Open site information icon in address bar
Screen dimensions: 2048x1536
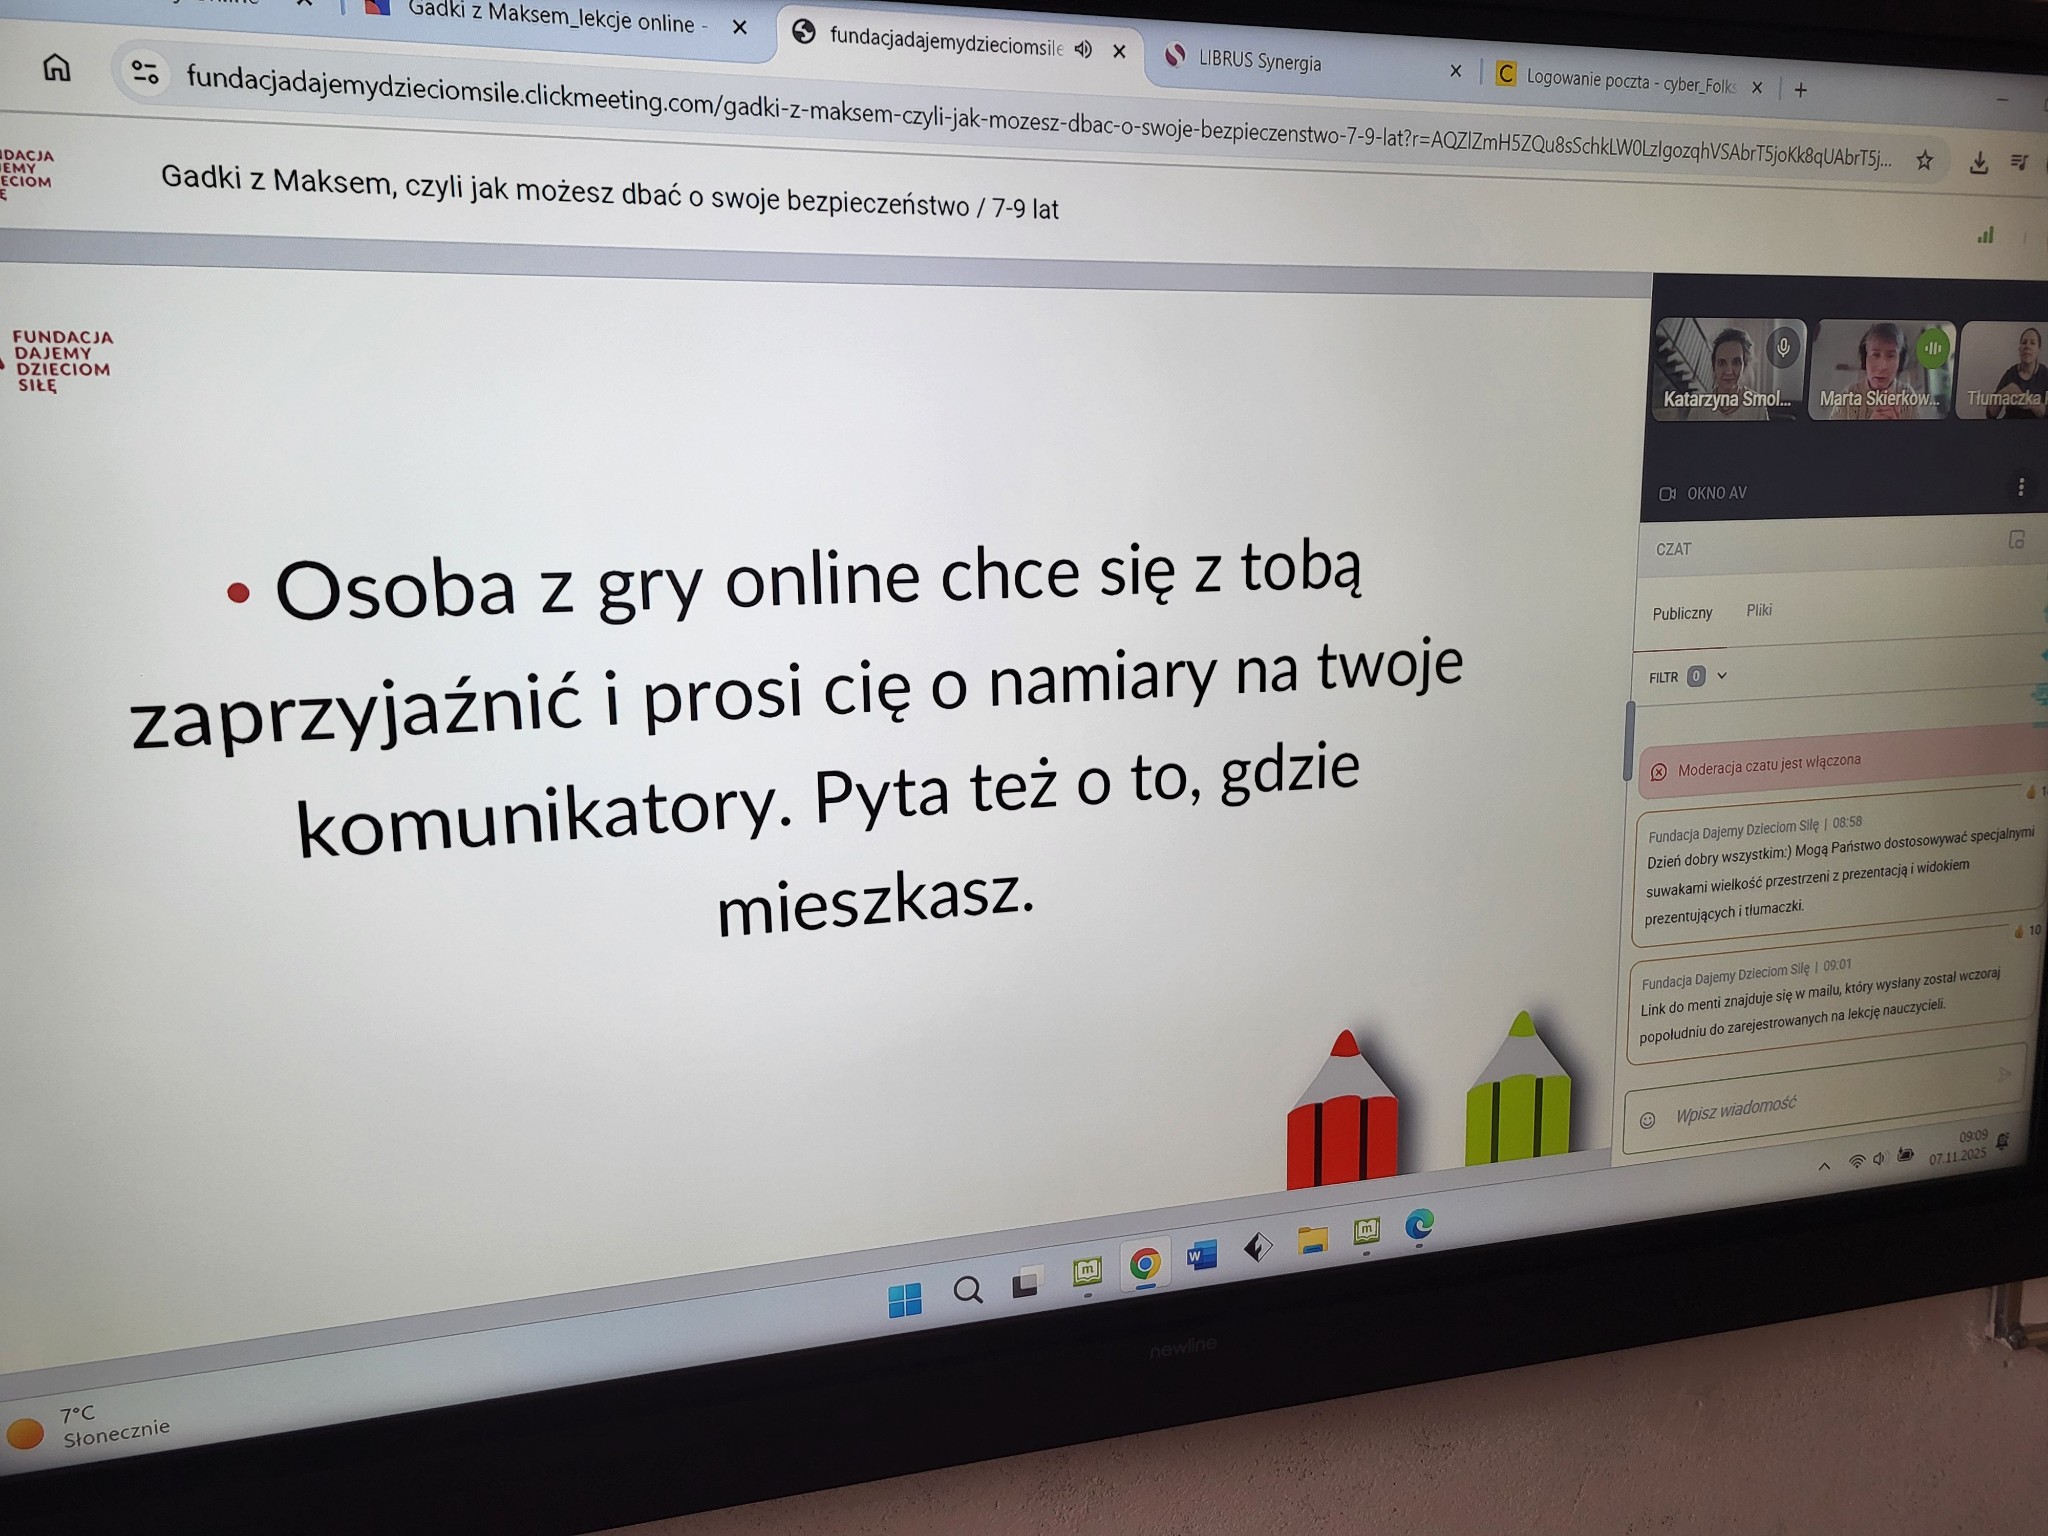pos(145,72)
